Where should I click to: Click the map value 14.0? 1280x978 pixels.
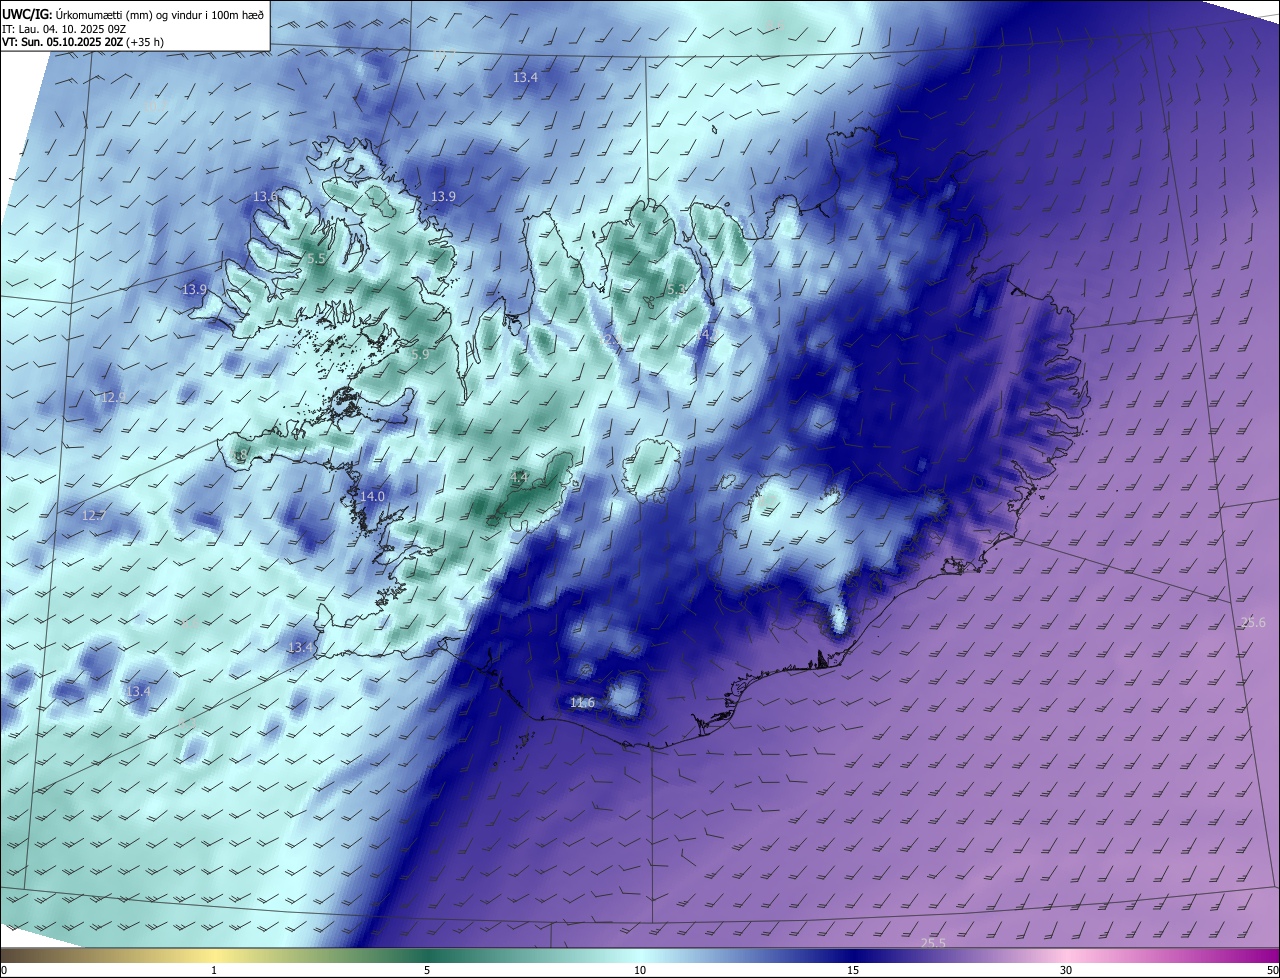point(372,496)
